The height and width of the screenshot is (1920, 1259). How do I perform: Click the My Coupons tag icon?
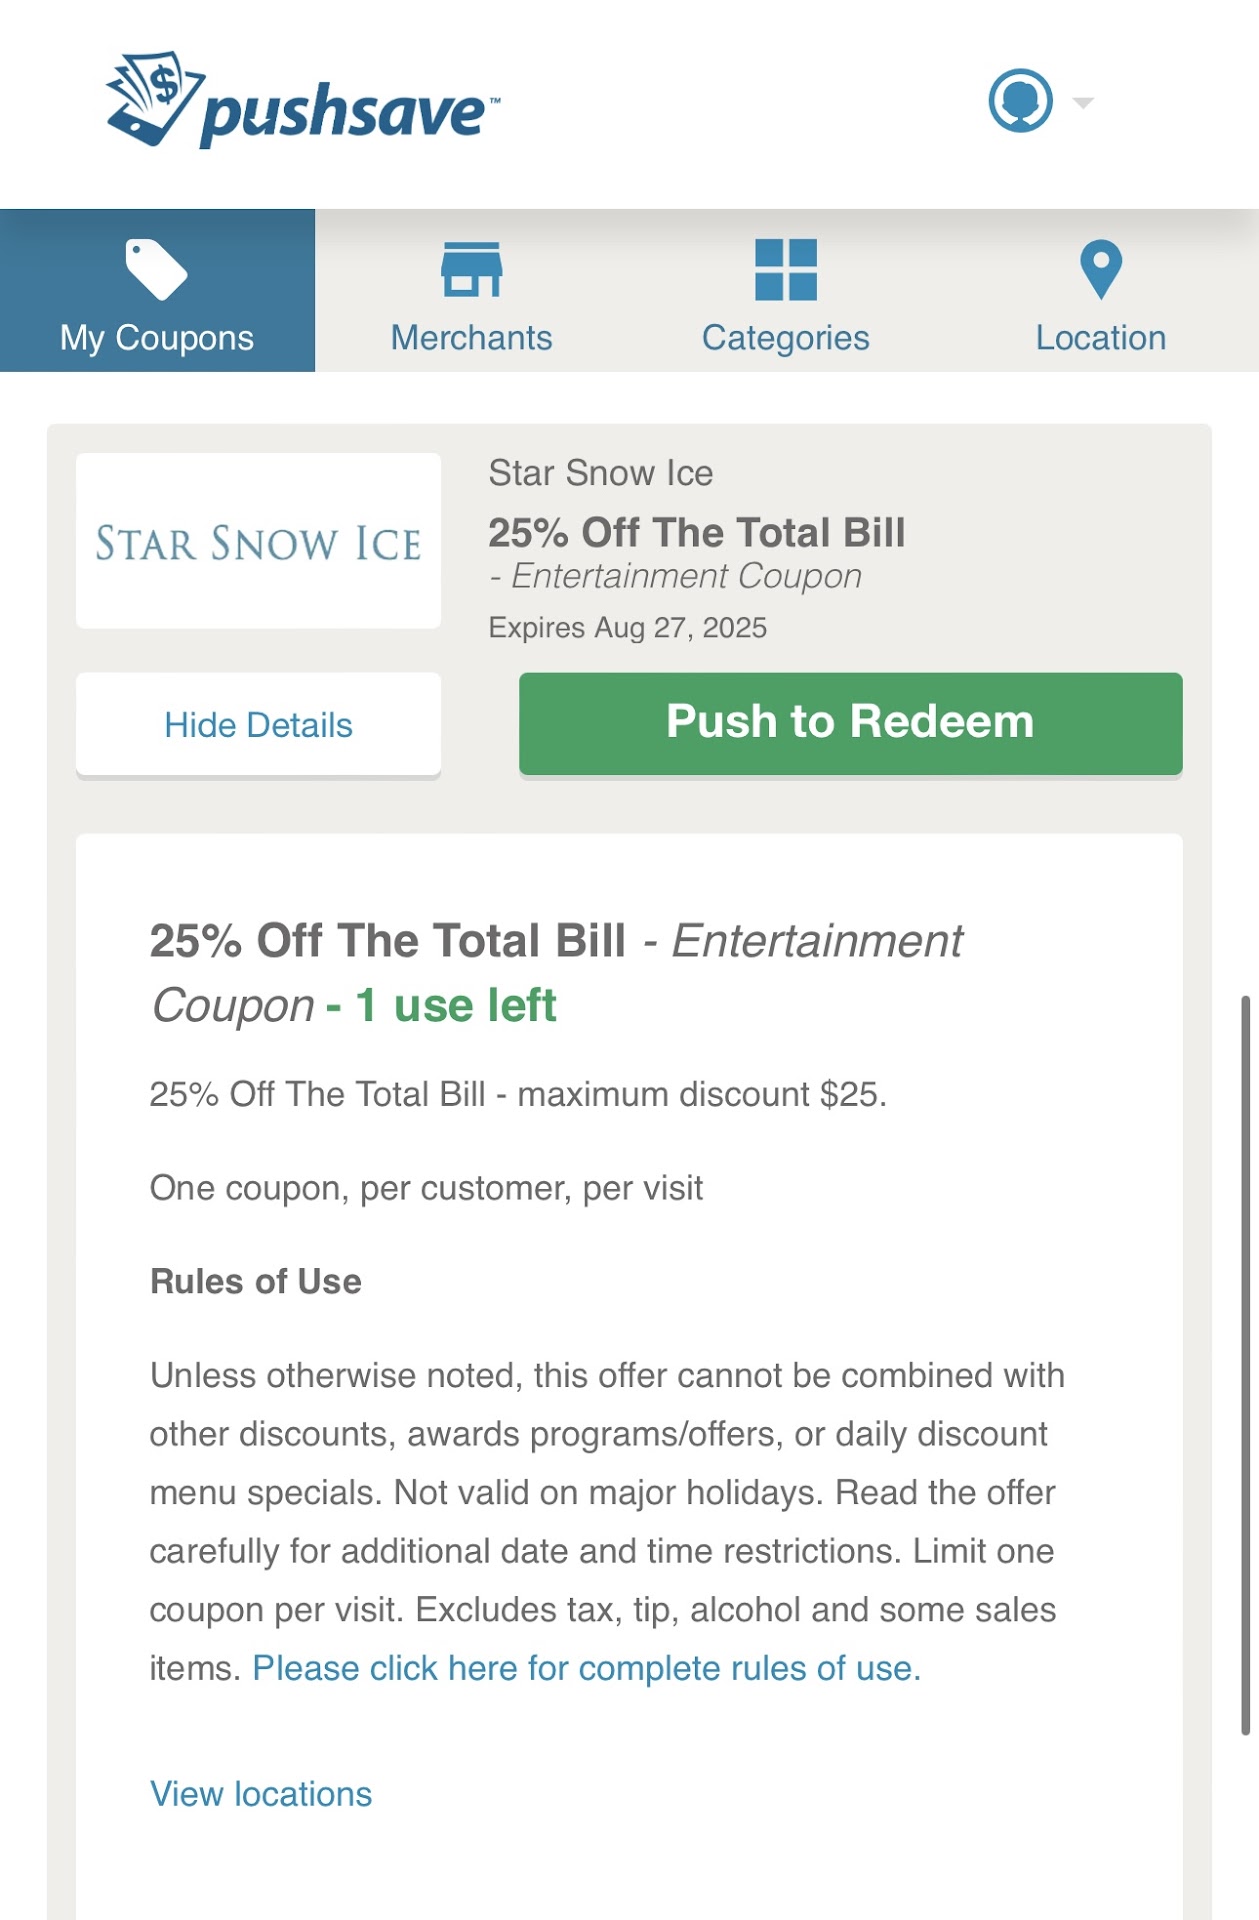[x=156, y=269]
